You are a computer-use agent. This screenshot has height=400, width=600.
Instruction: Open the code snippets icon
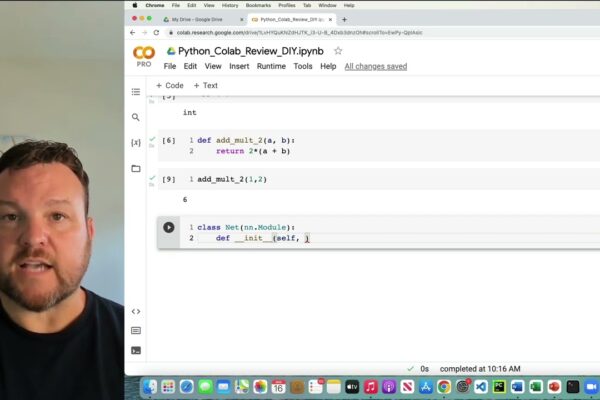click(136, 312)
